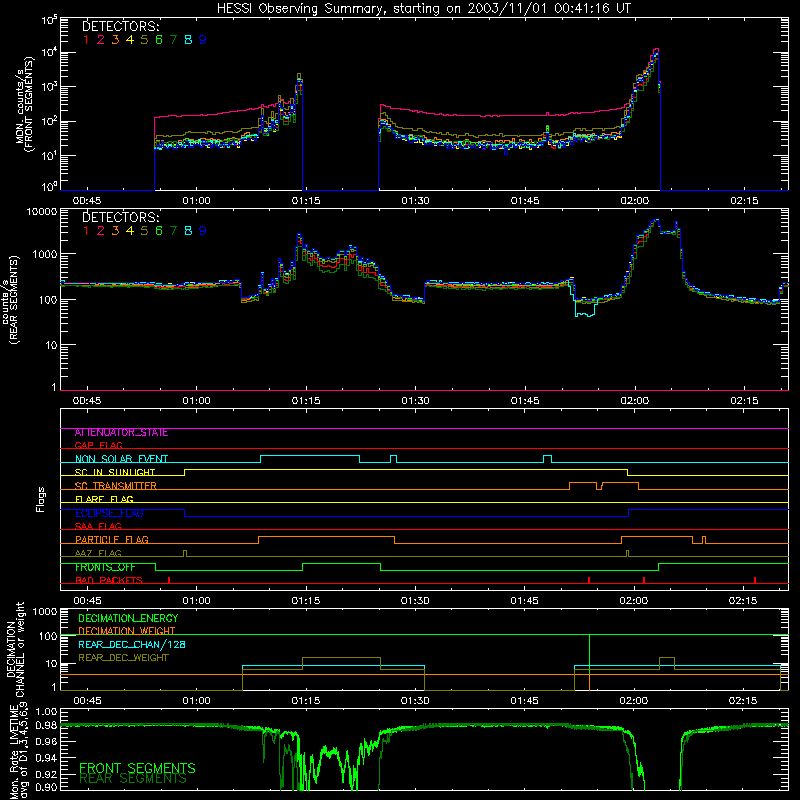Select red detector 1 in the front segments legend

pos(86,40)
